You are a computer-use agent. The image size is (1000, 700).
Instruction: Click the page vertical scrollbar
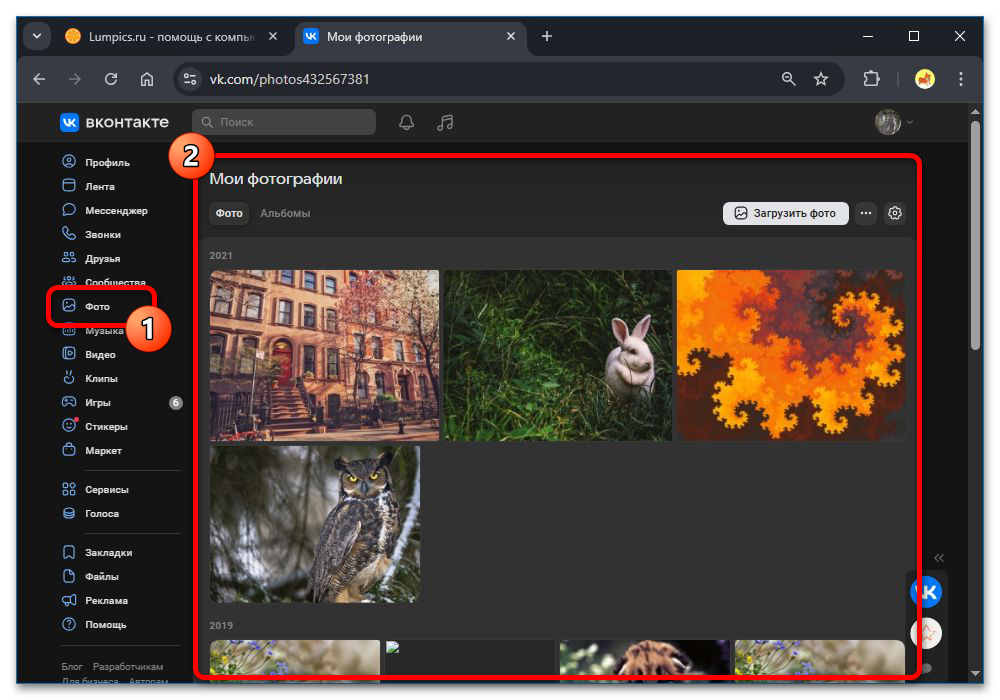(x=975, y=236)
